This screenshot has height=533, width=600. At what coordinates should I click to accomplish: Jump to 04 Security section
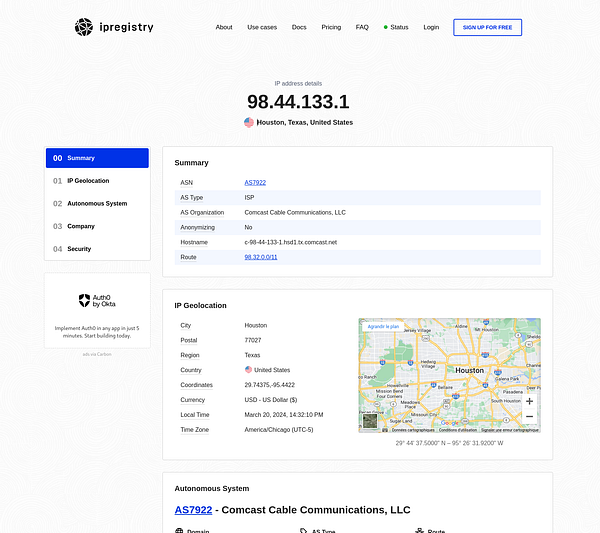coord(97,249)
